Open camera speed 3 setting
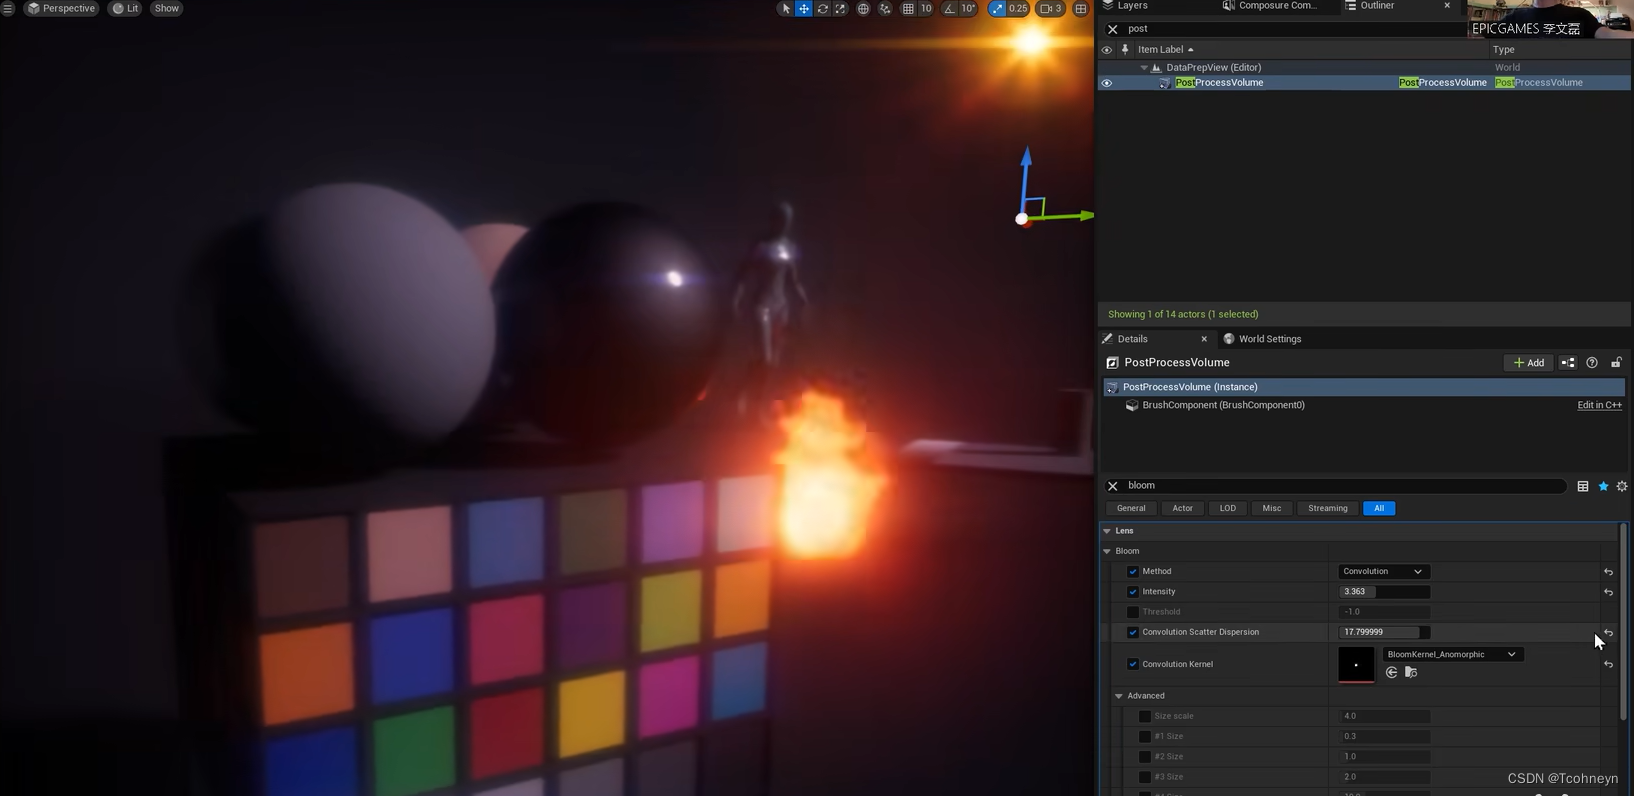 click(x=1051, y=9)
